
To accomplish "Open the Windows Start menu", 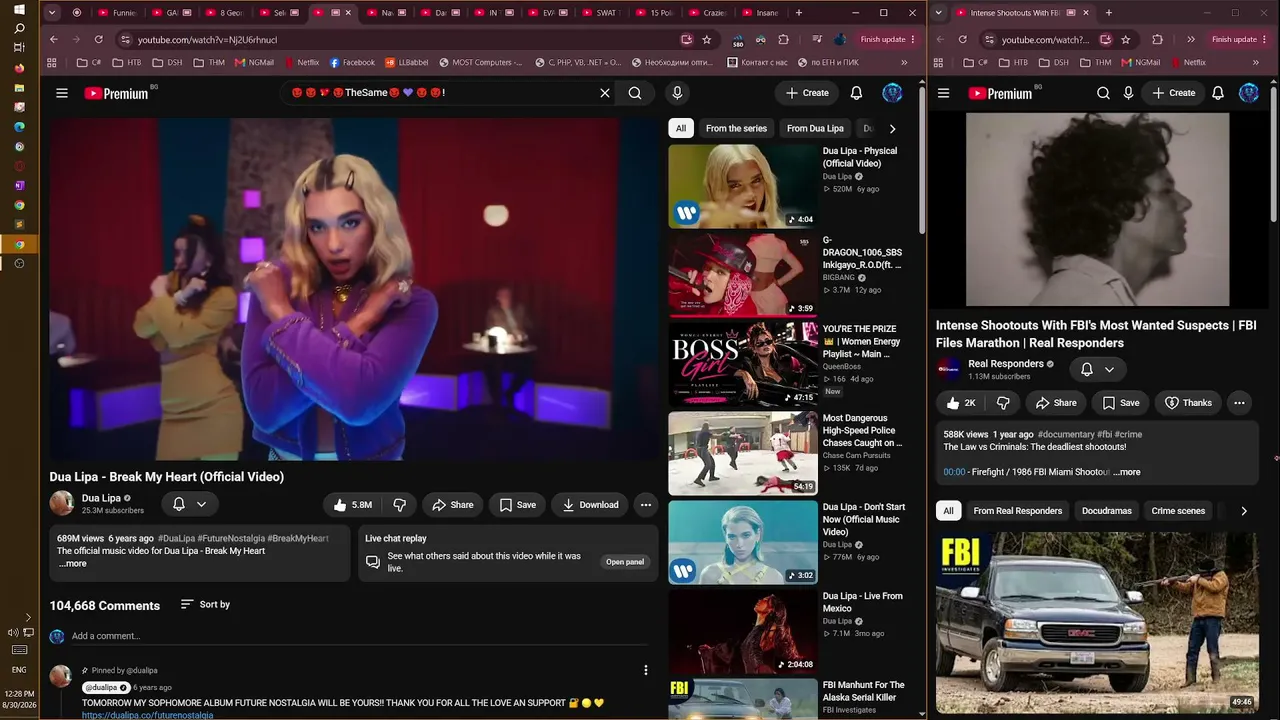I will (19, 9).
